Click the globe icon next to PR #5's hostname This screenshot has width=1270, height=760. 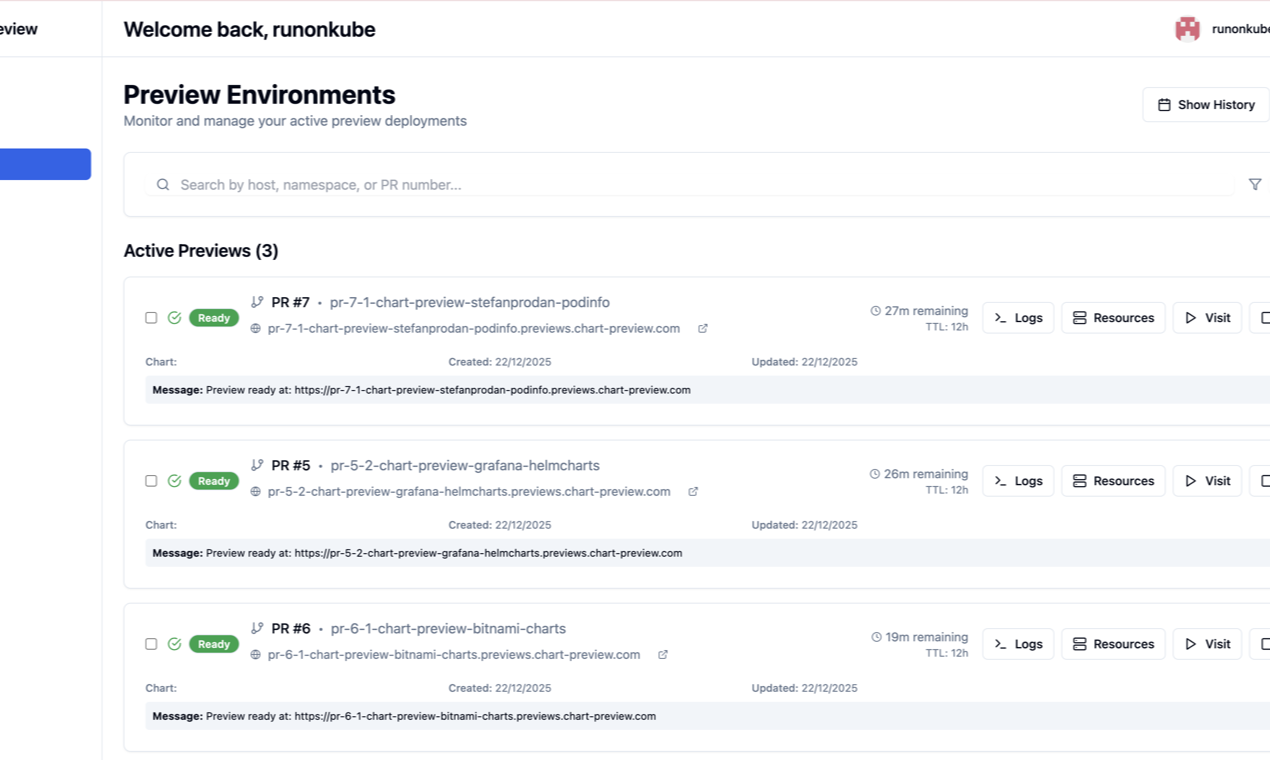pos(256,491)
